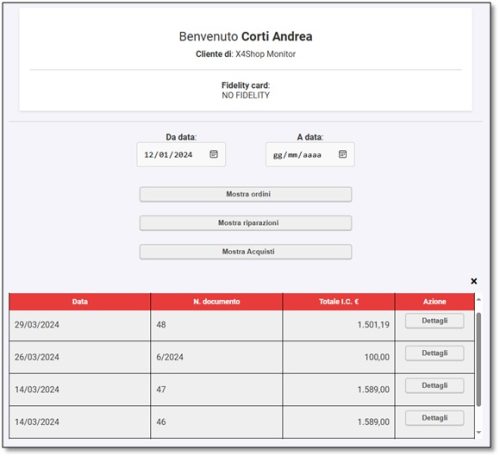Click the X4Shop Monitor text
The image size is (500, 456).
[265, 54]
